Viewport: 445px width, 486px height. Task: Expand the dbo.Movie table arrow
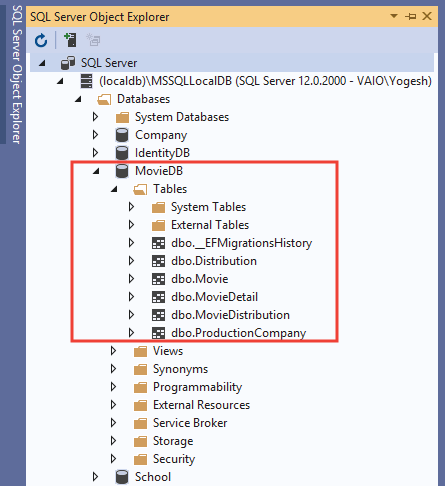point(131,279)
